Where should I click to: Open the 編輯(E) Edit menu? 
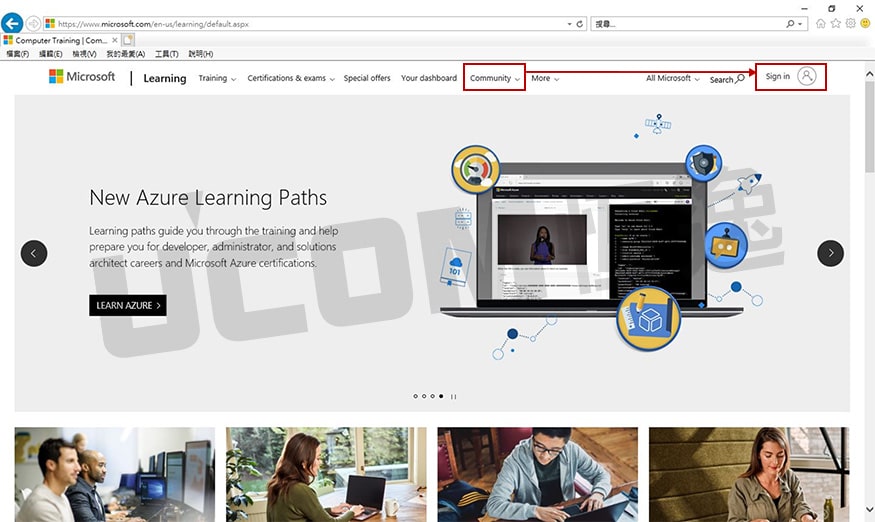(x=51, y=54)
